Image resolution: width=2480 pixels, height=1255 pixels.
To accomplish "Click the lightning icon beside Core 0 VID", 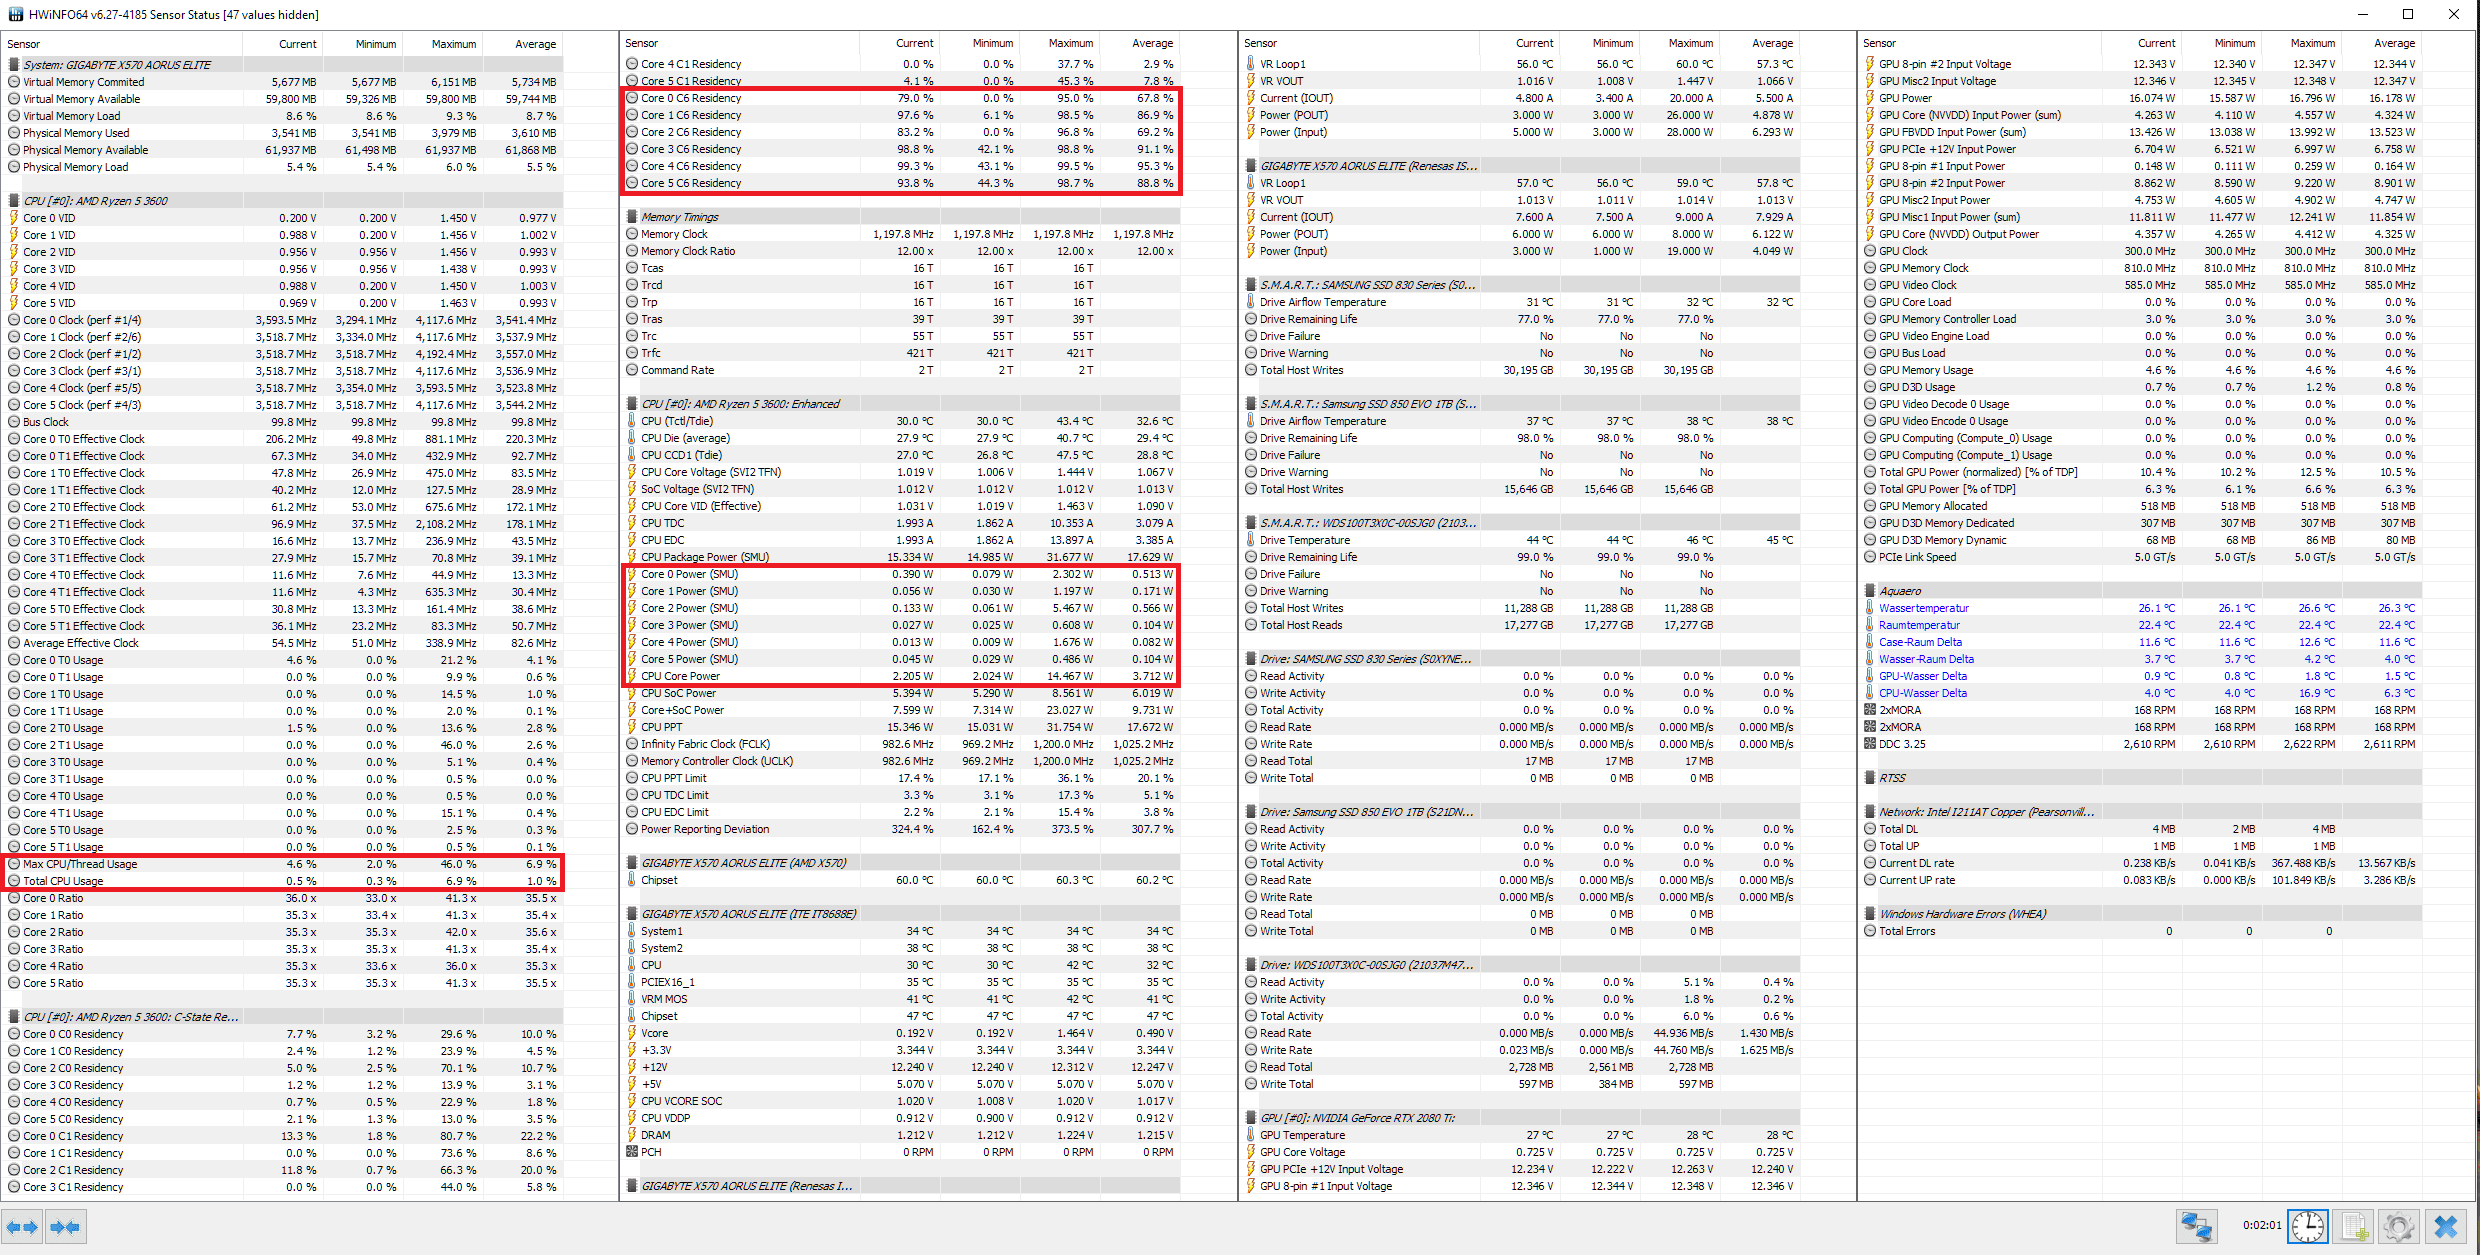I will coord(14,218).
